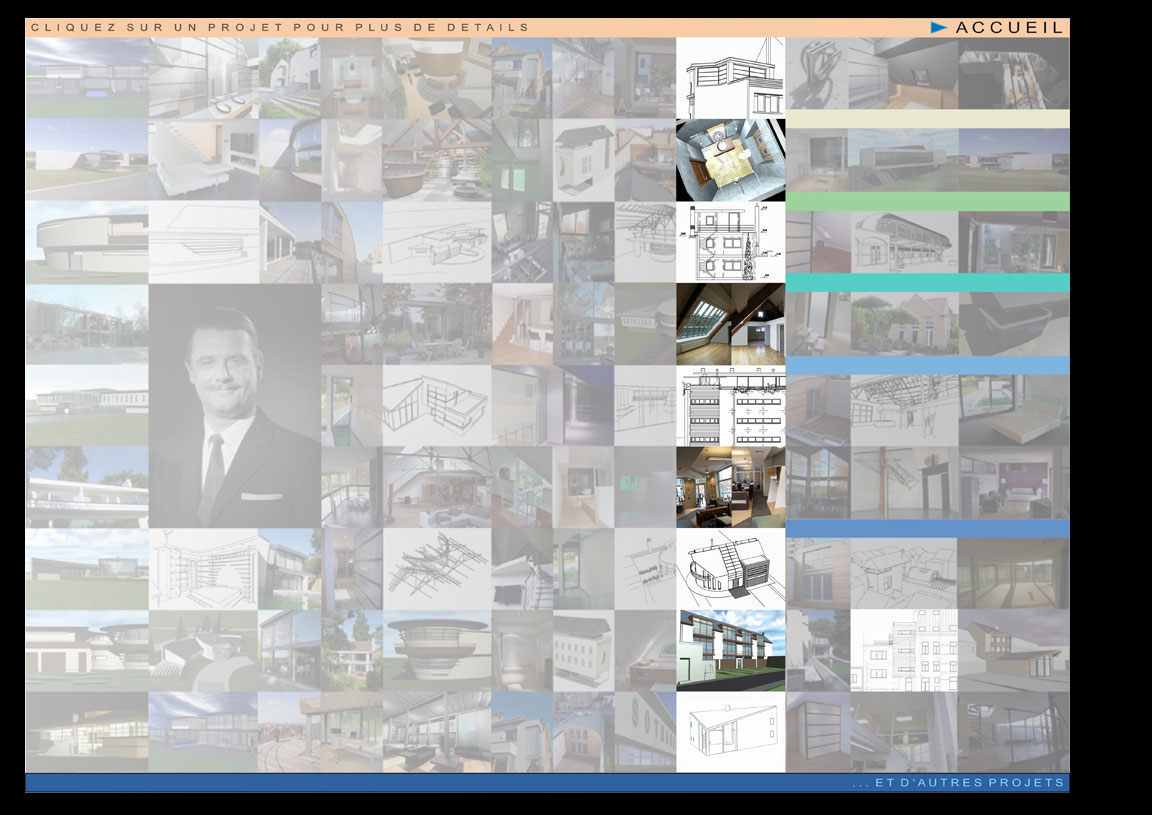
Task: Select the top-view interior render with yellow checkered floor
Action: pos(730,160)
